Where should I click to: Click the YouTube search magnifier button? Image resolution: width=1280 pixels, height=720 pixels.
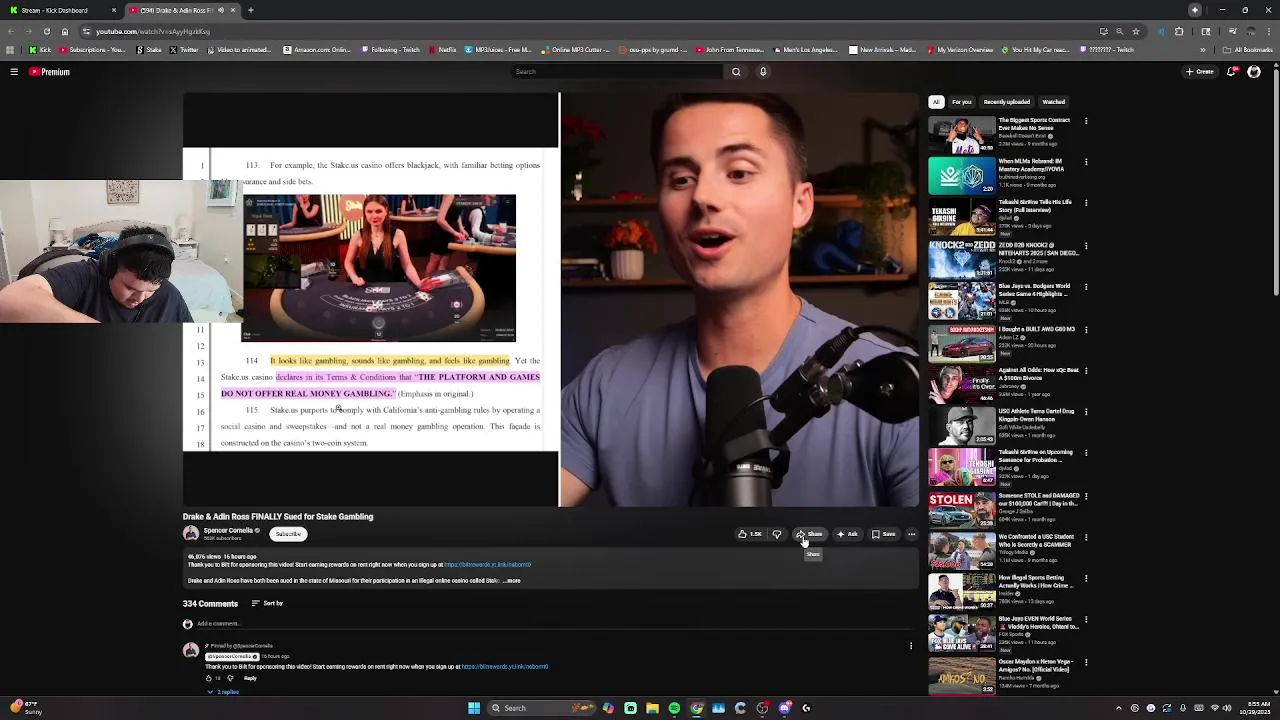pyautogui.click(x=736, y=72)
